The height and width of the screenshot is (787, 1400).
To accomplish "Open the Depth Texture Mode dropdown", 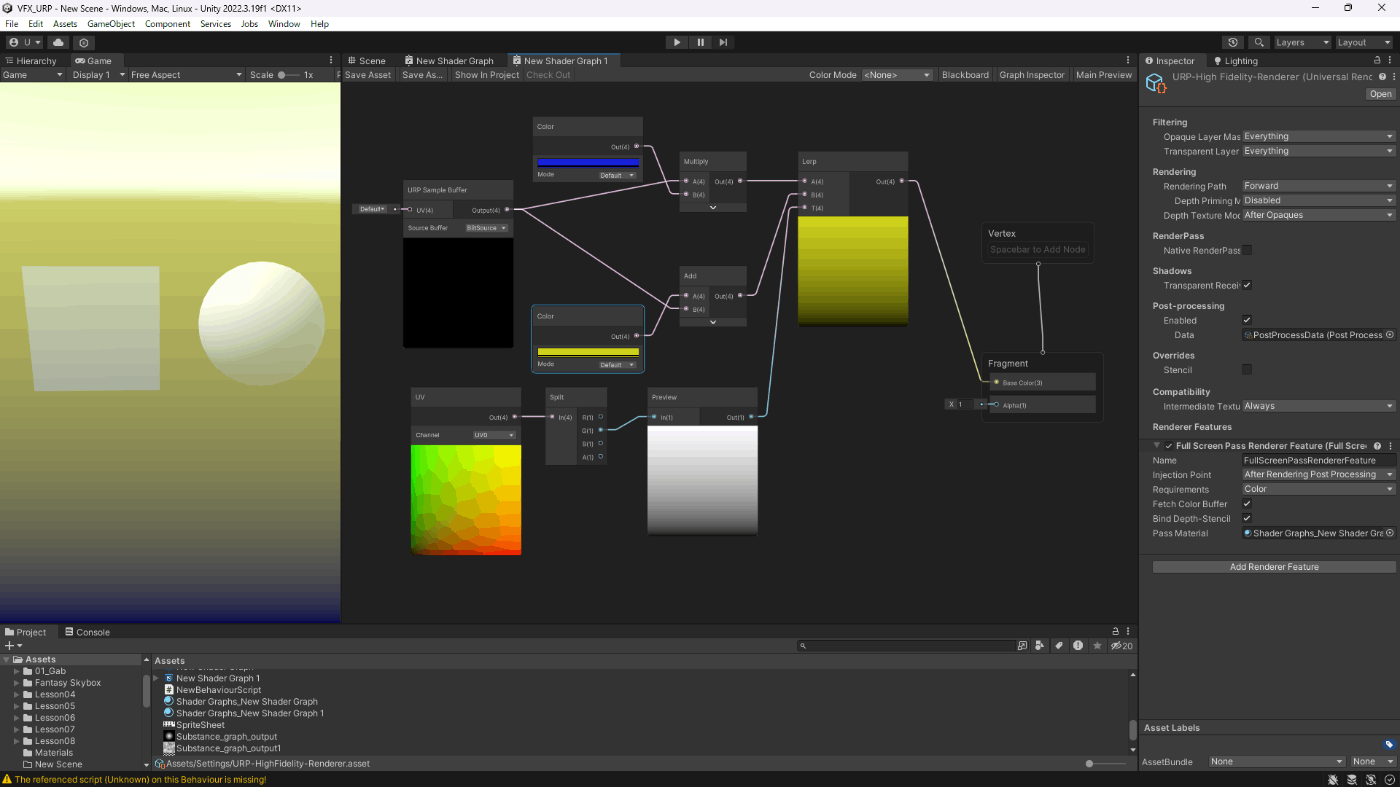I will (x=1318, y=215).
